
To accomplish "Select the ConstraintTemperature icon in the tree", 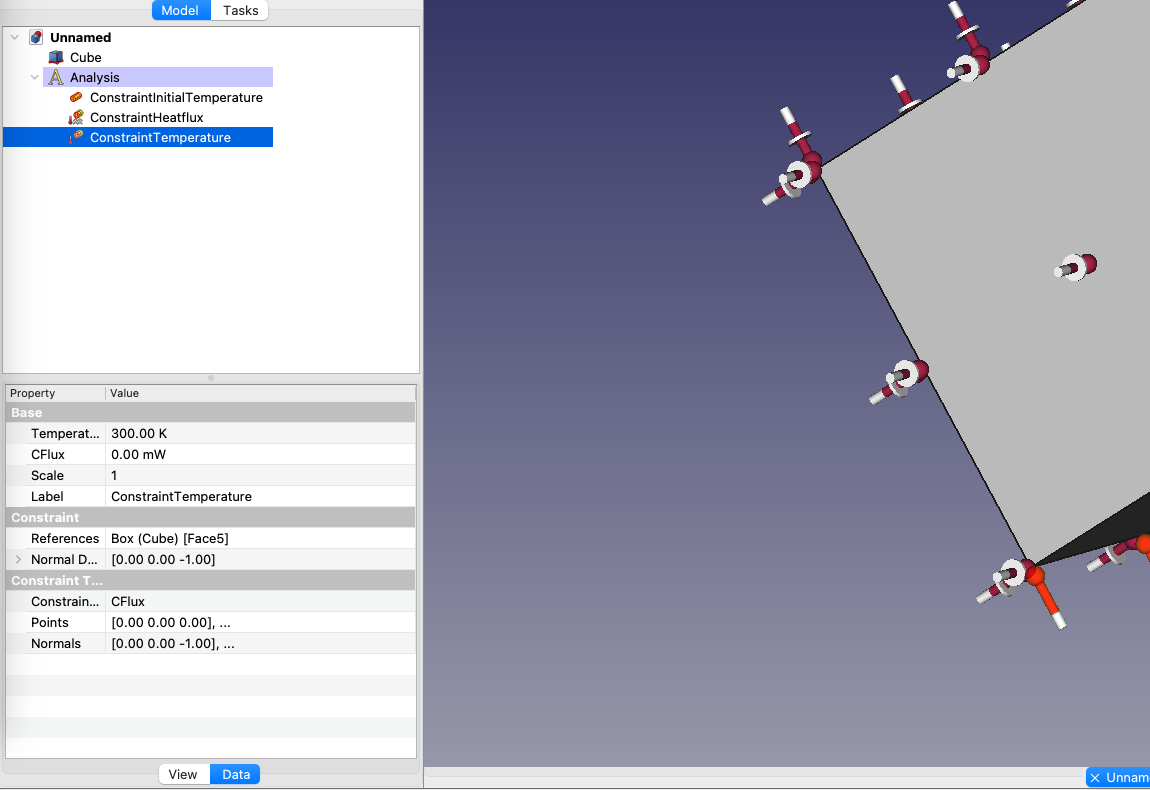I will [77, 137].
